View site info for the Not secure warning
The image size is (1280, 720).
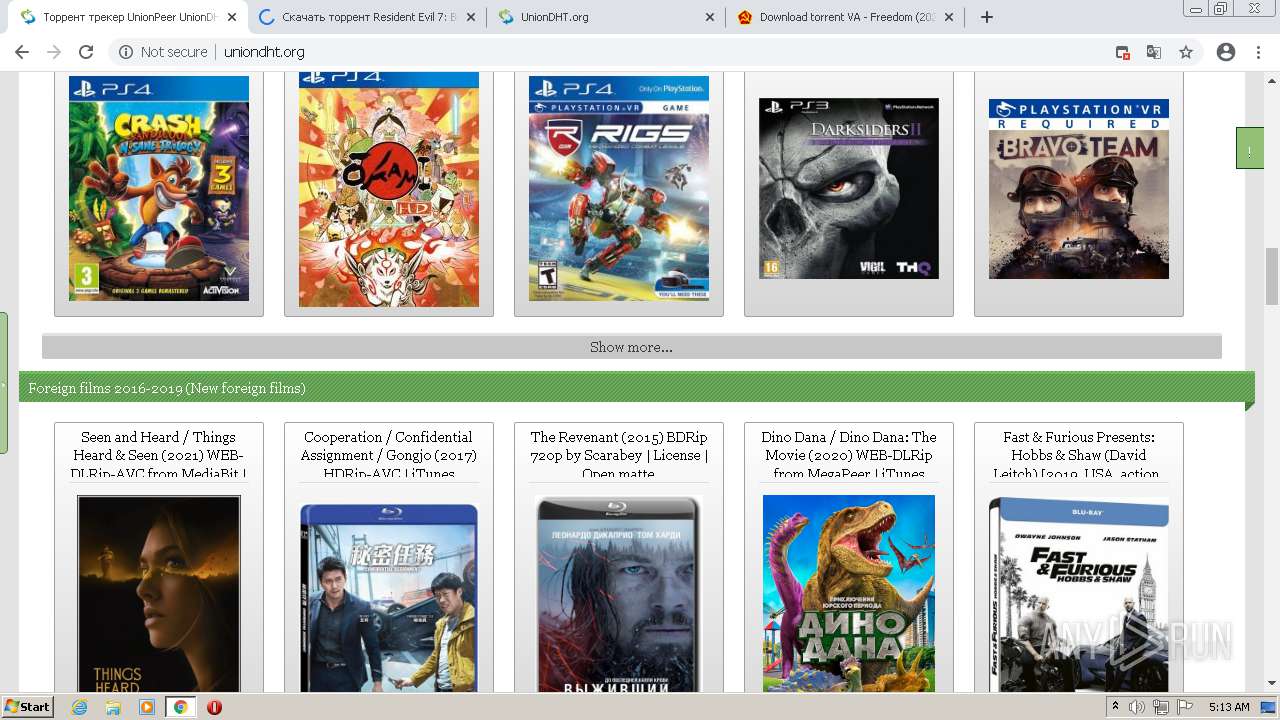(x=163, y=52)
